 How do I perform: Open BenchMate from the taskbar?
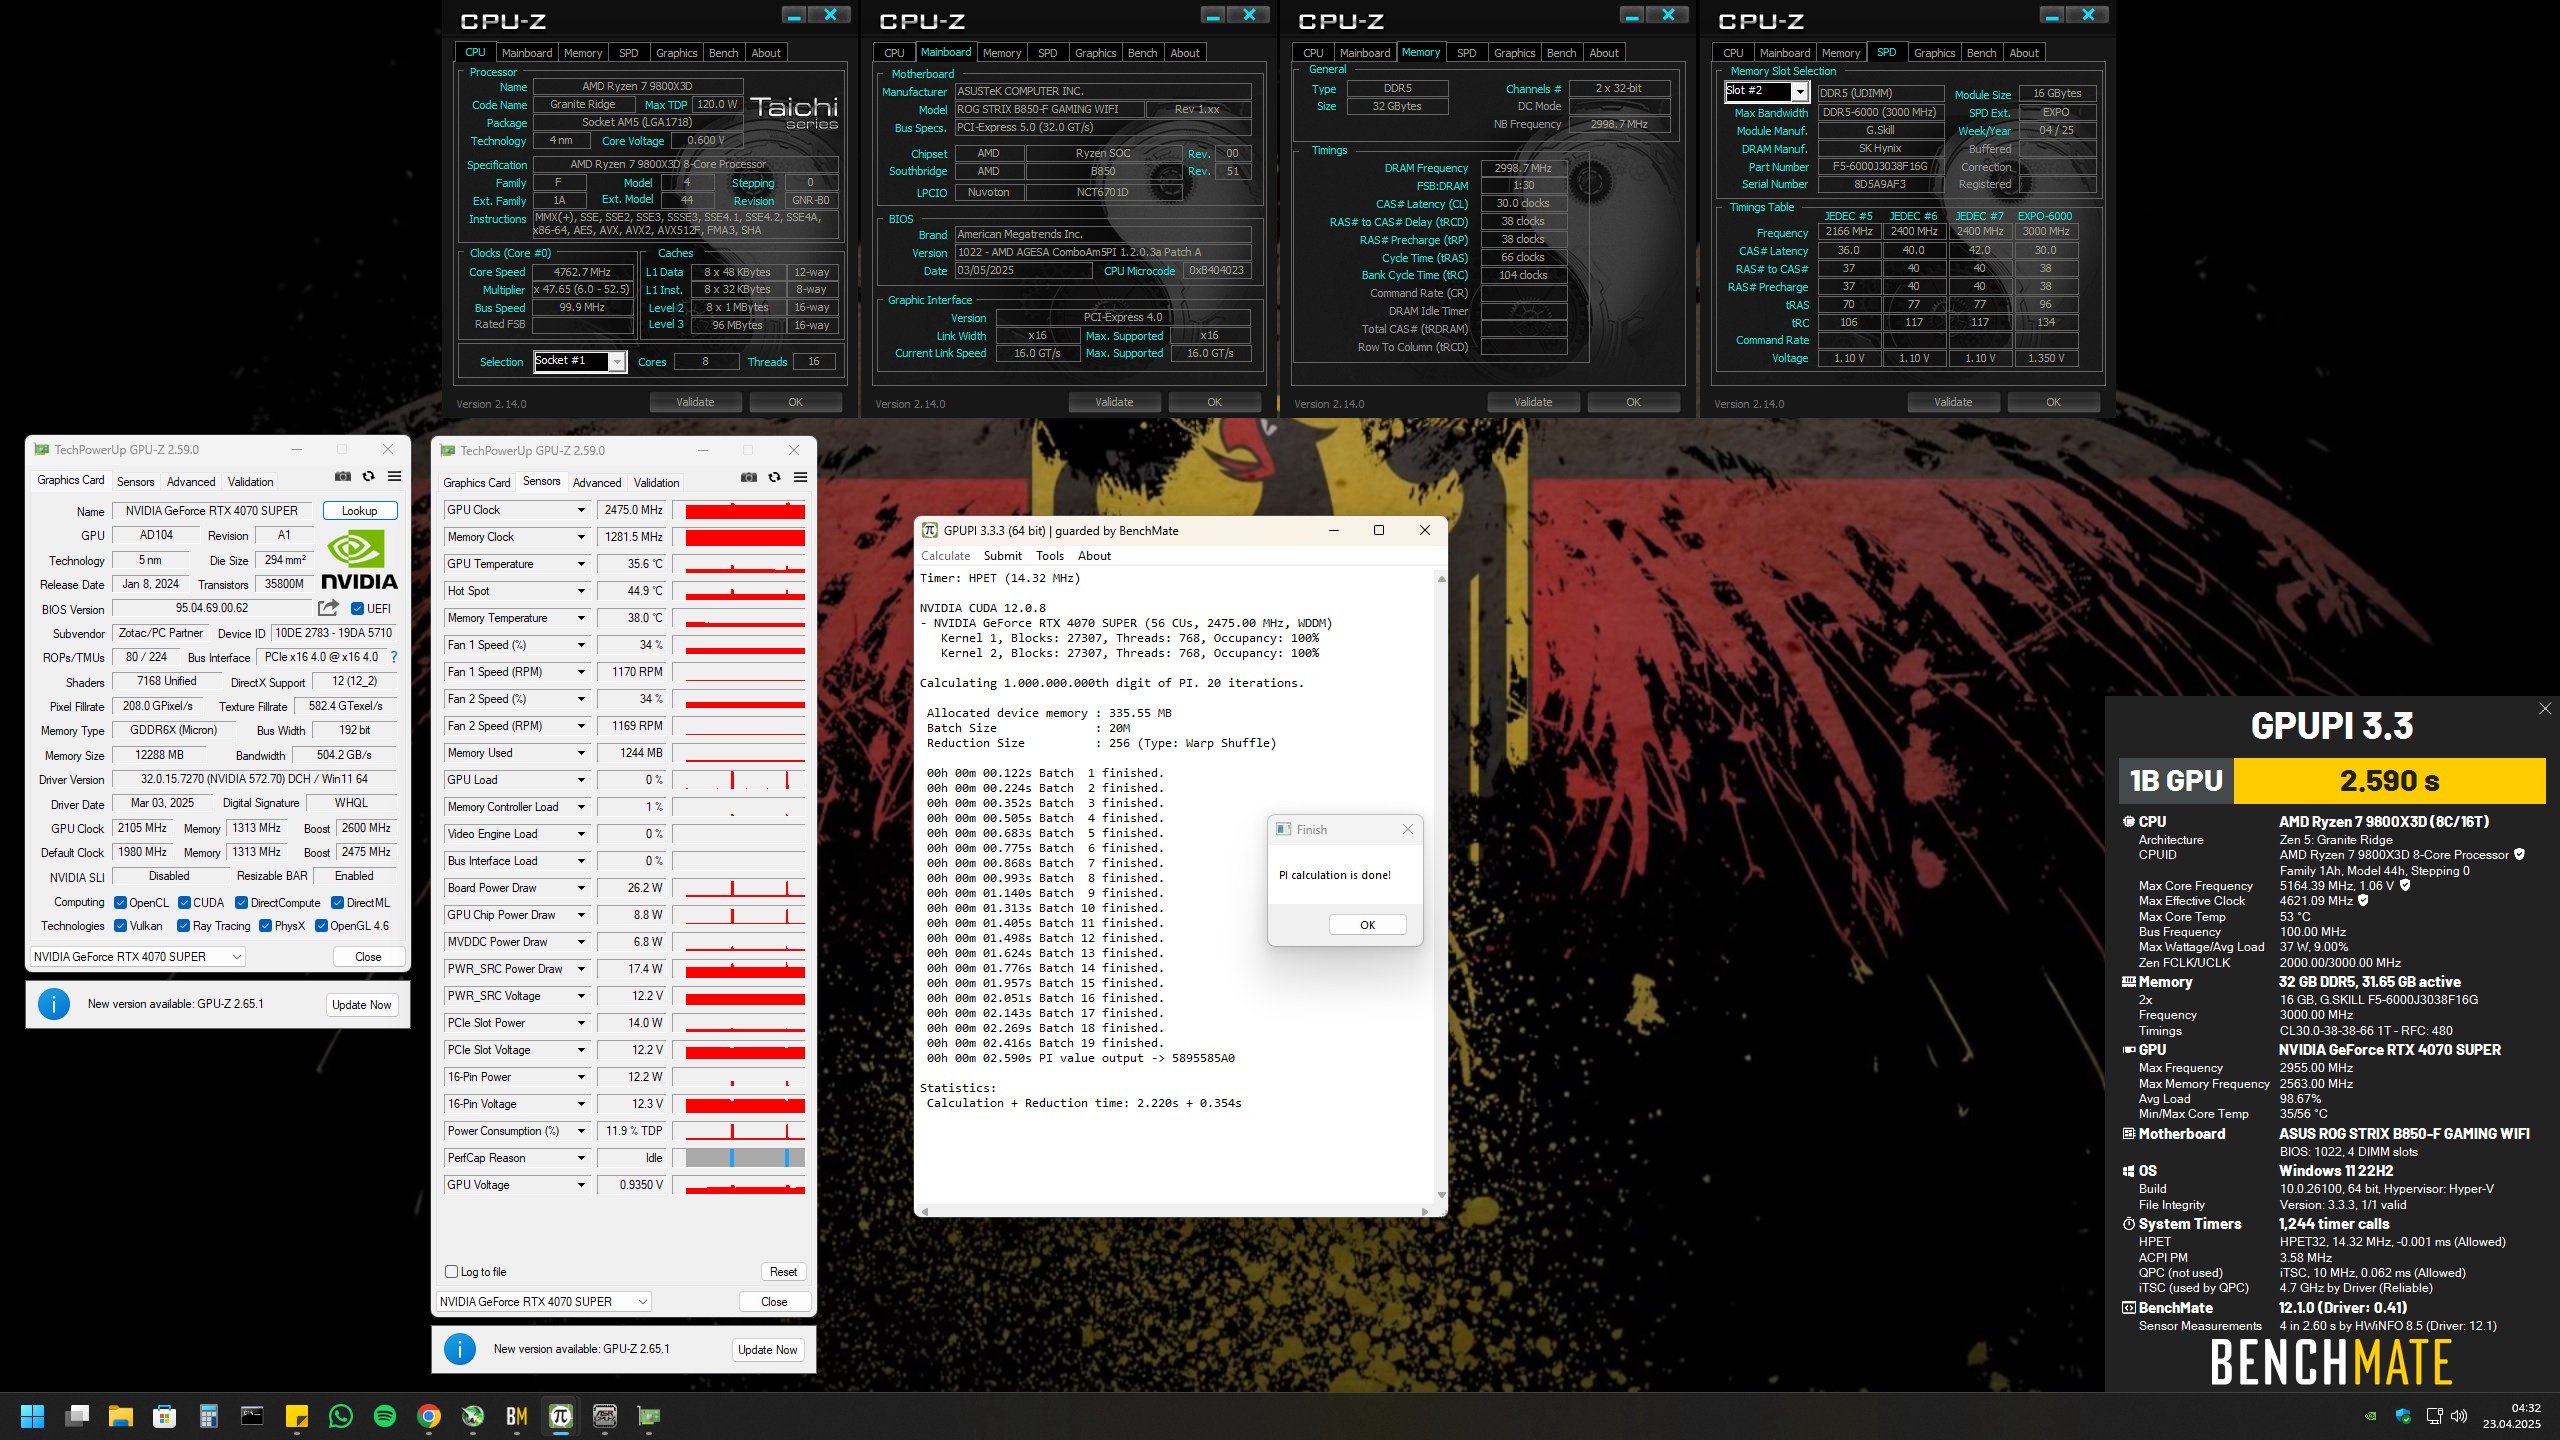517,1416
